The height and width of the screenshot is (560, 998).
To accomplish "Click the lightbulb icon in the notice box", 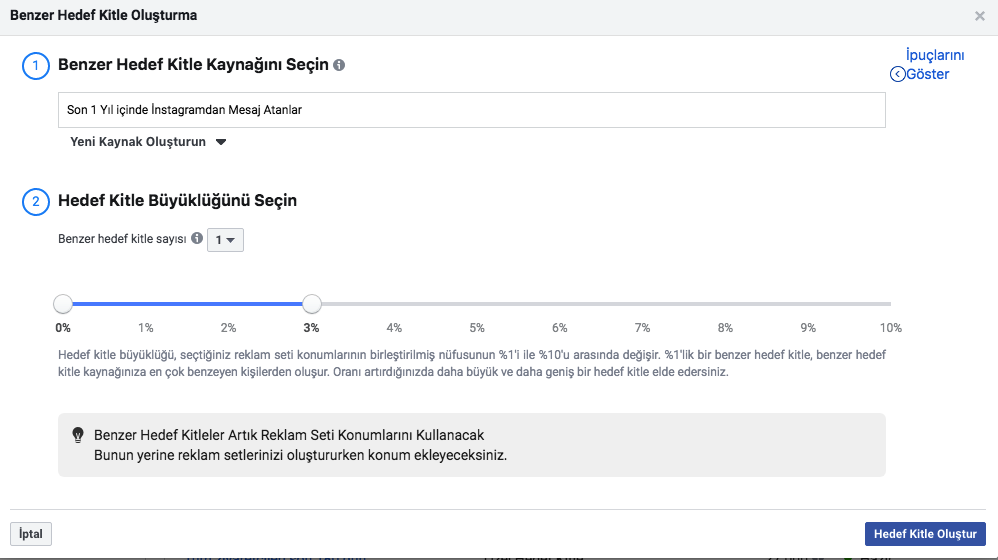I will 78,435.
